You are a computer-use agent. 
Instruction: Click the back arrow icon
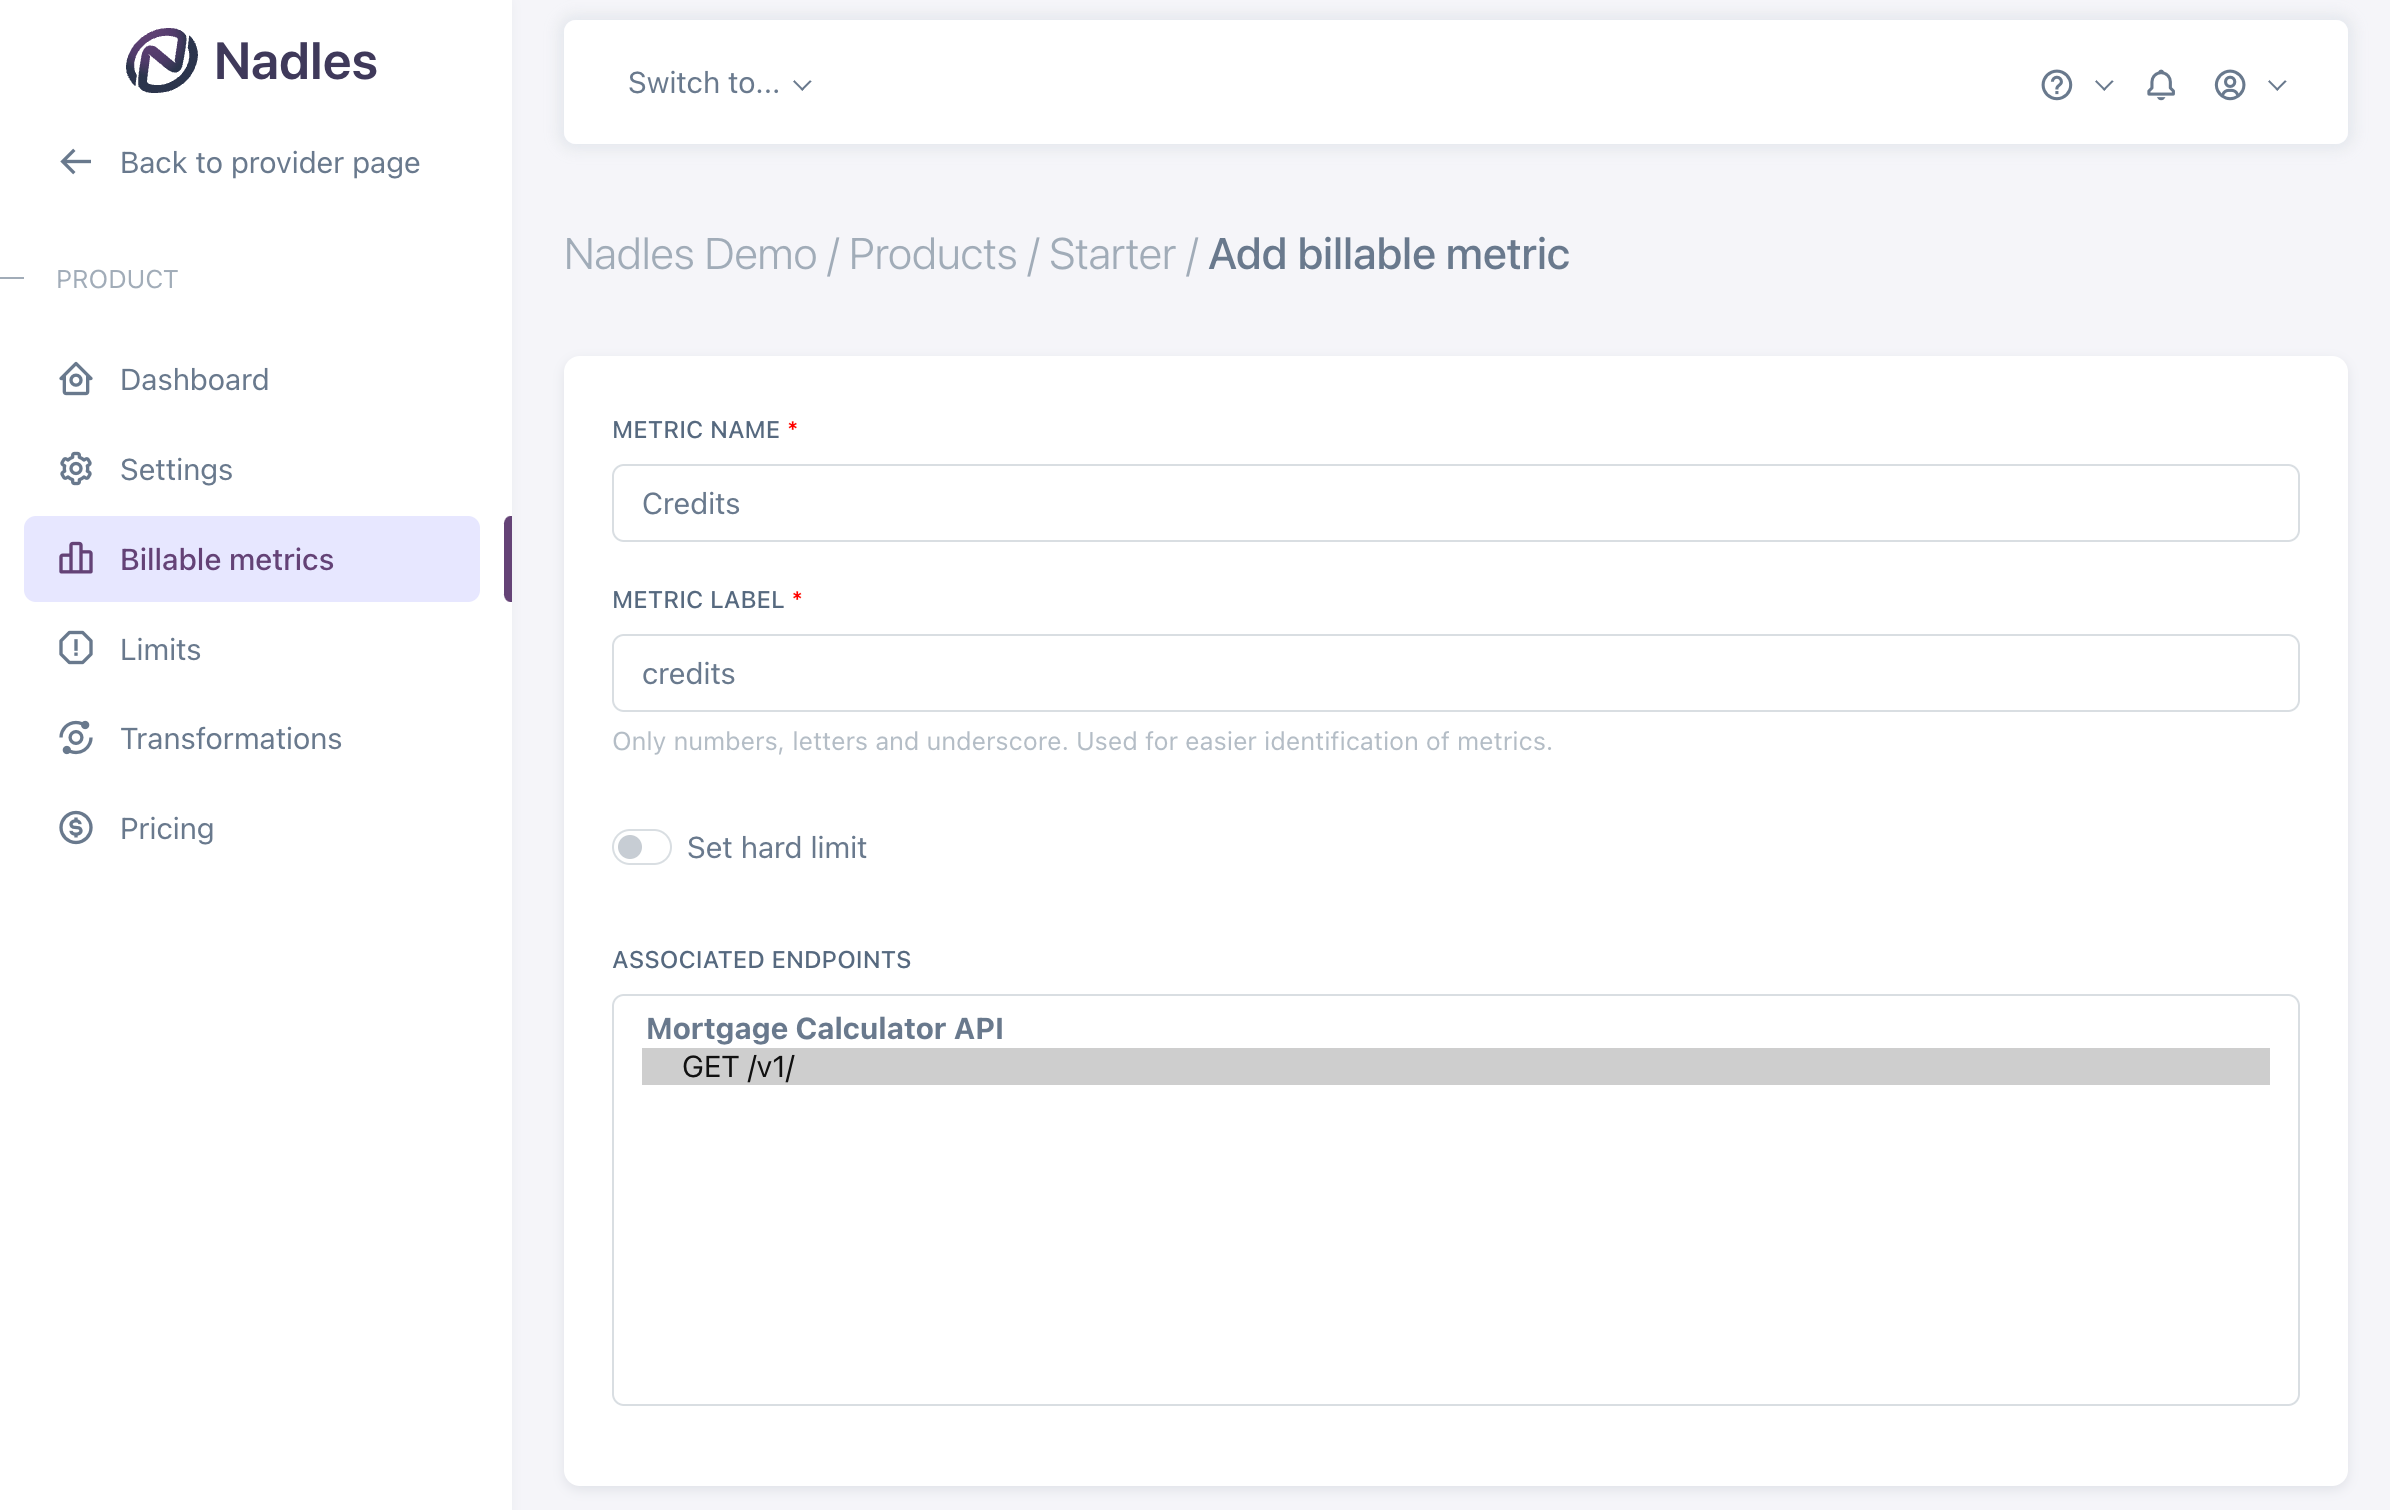tap(76, 162)
